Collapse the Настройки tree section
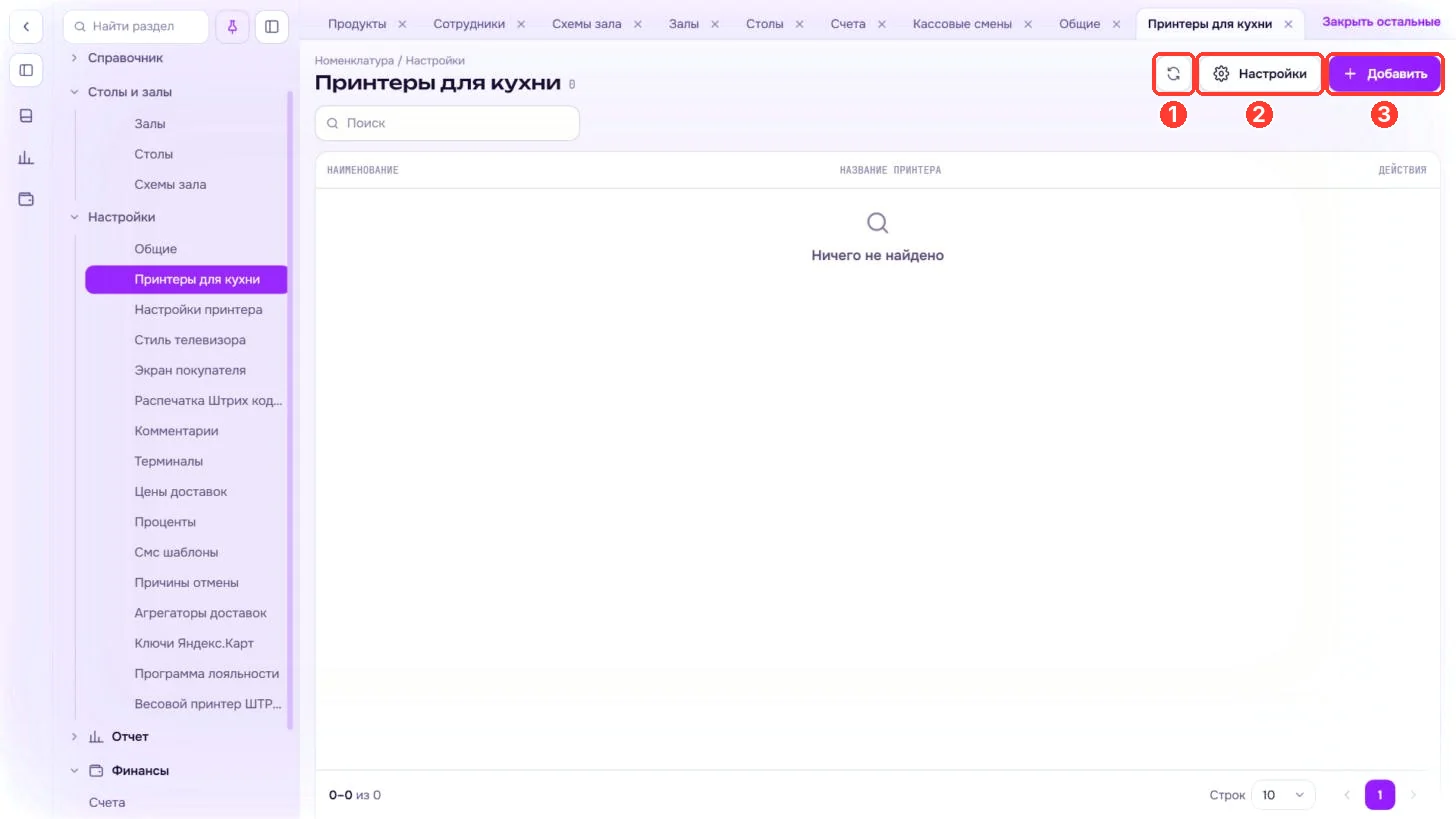The width and height of the screenshot is (1456, 819). click(74, 217)
